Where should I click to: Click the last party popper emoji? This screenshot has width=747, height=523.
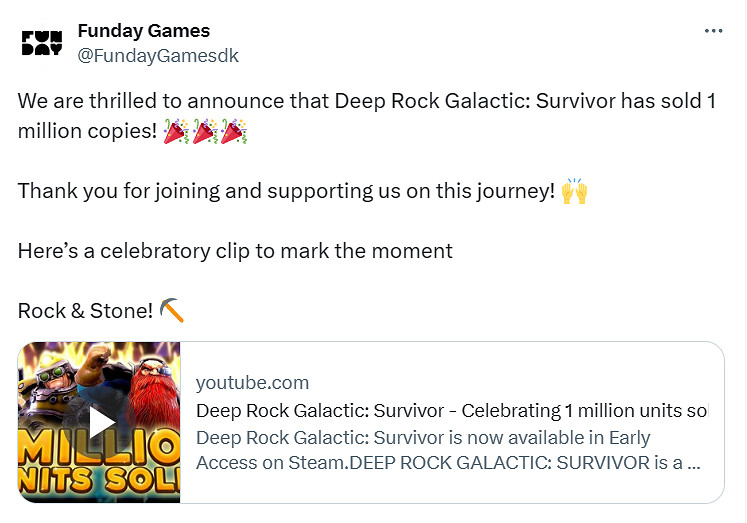(x=234, y=132)
